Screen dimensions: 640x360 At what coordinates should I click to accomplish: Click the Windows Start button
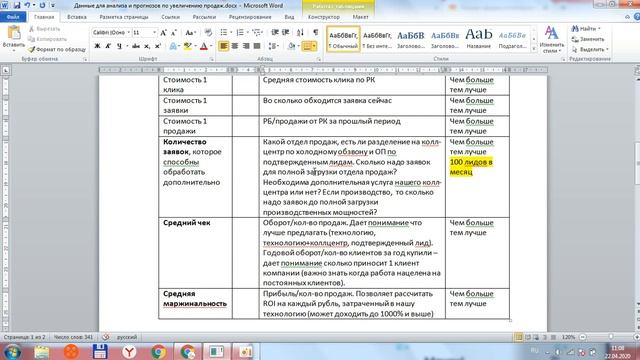click(12, 352)
